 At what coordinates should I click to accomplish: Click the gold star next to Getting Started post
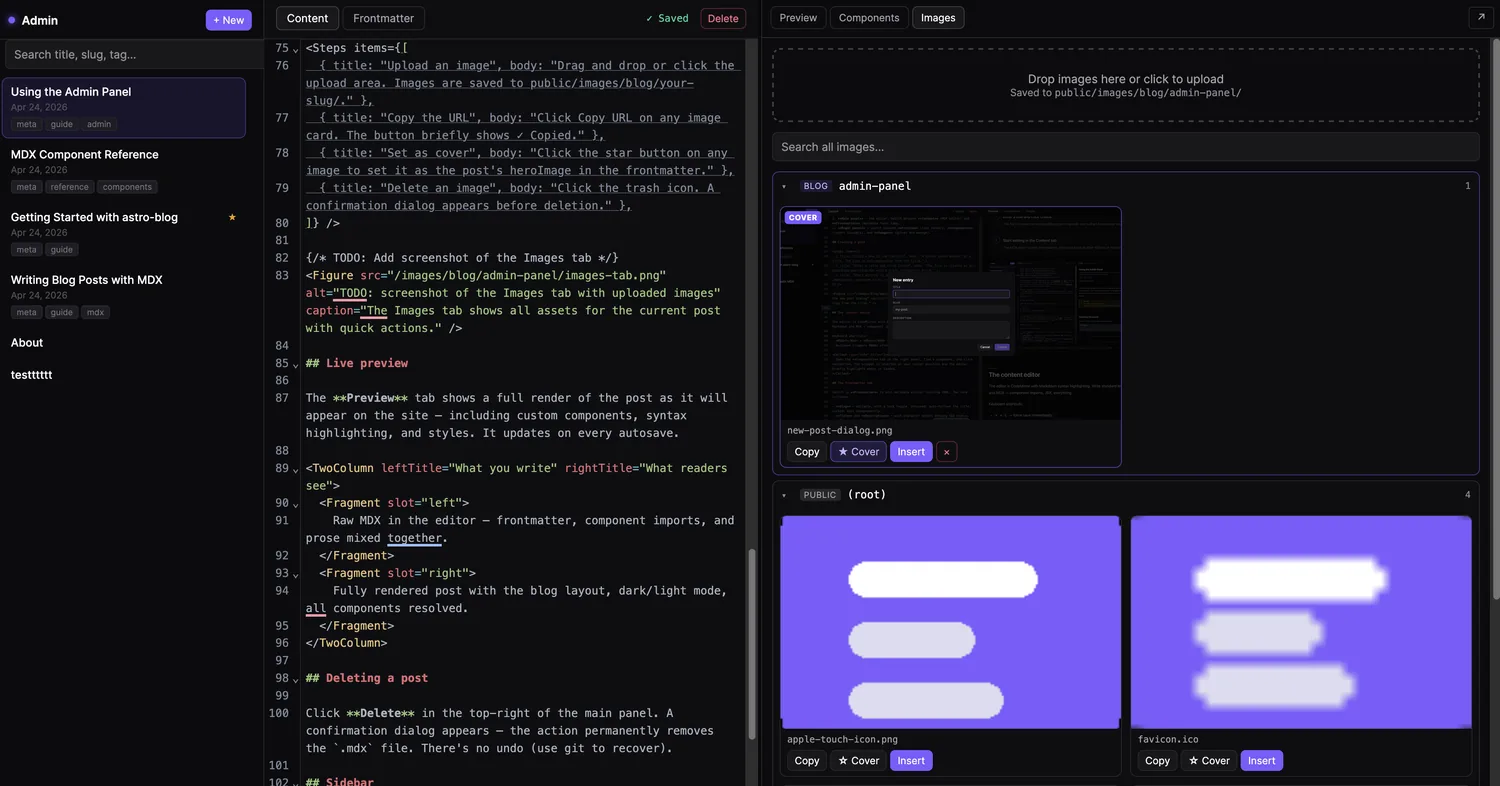[232, 217]
